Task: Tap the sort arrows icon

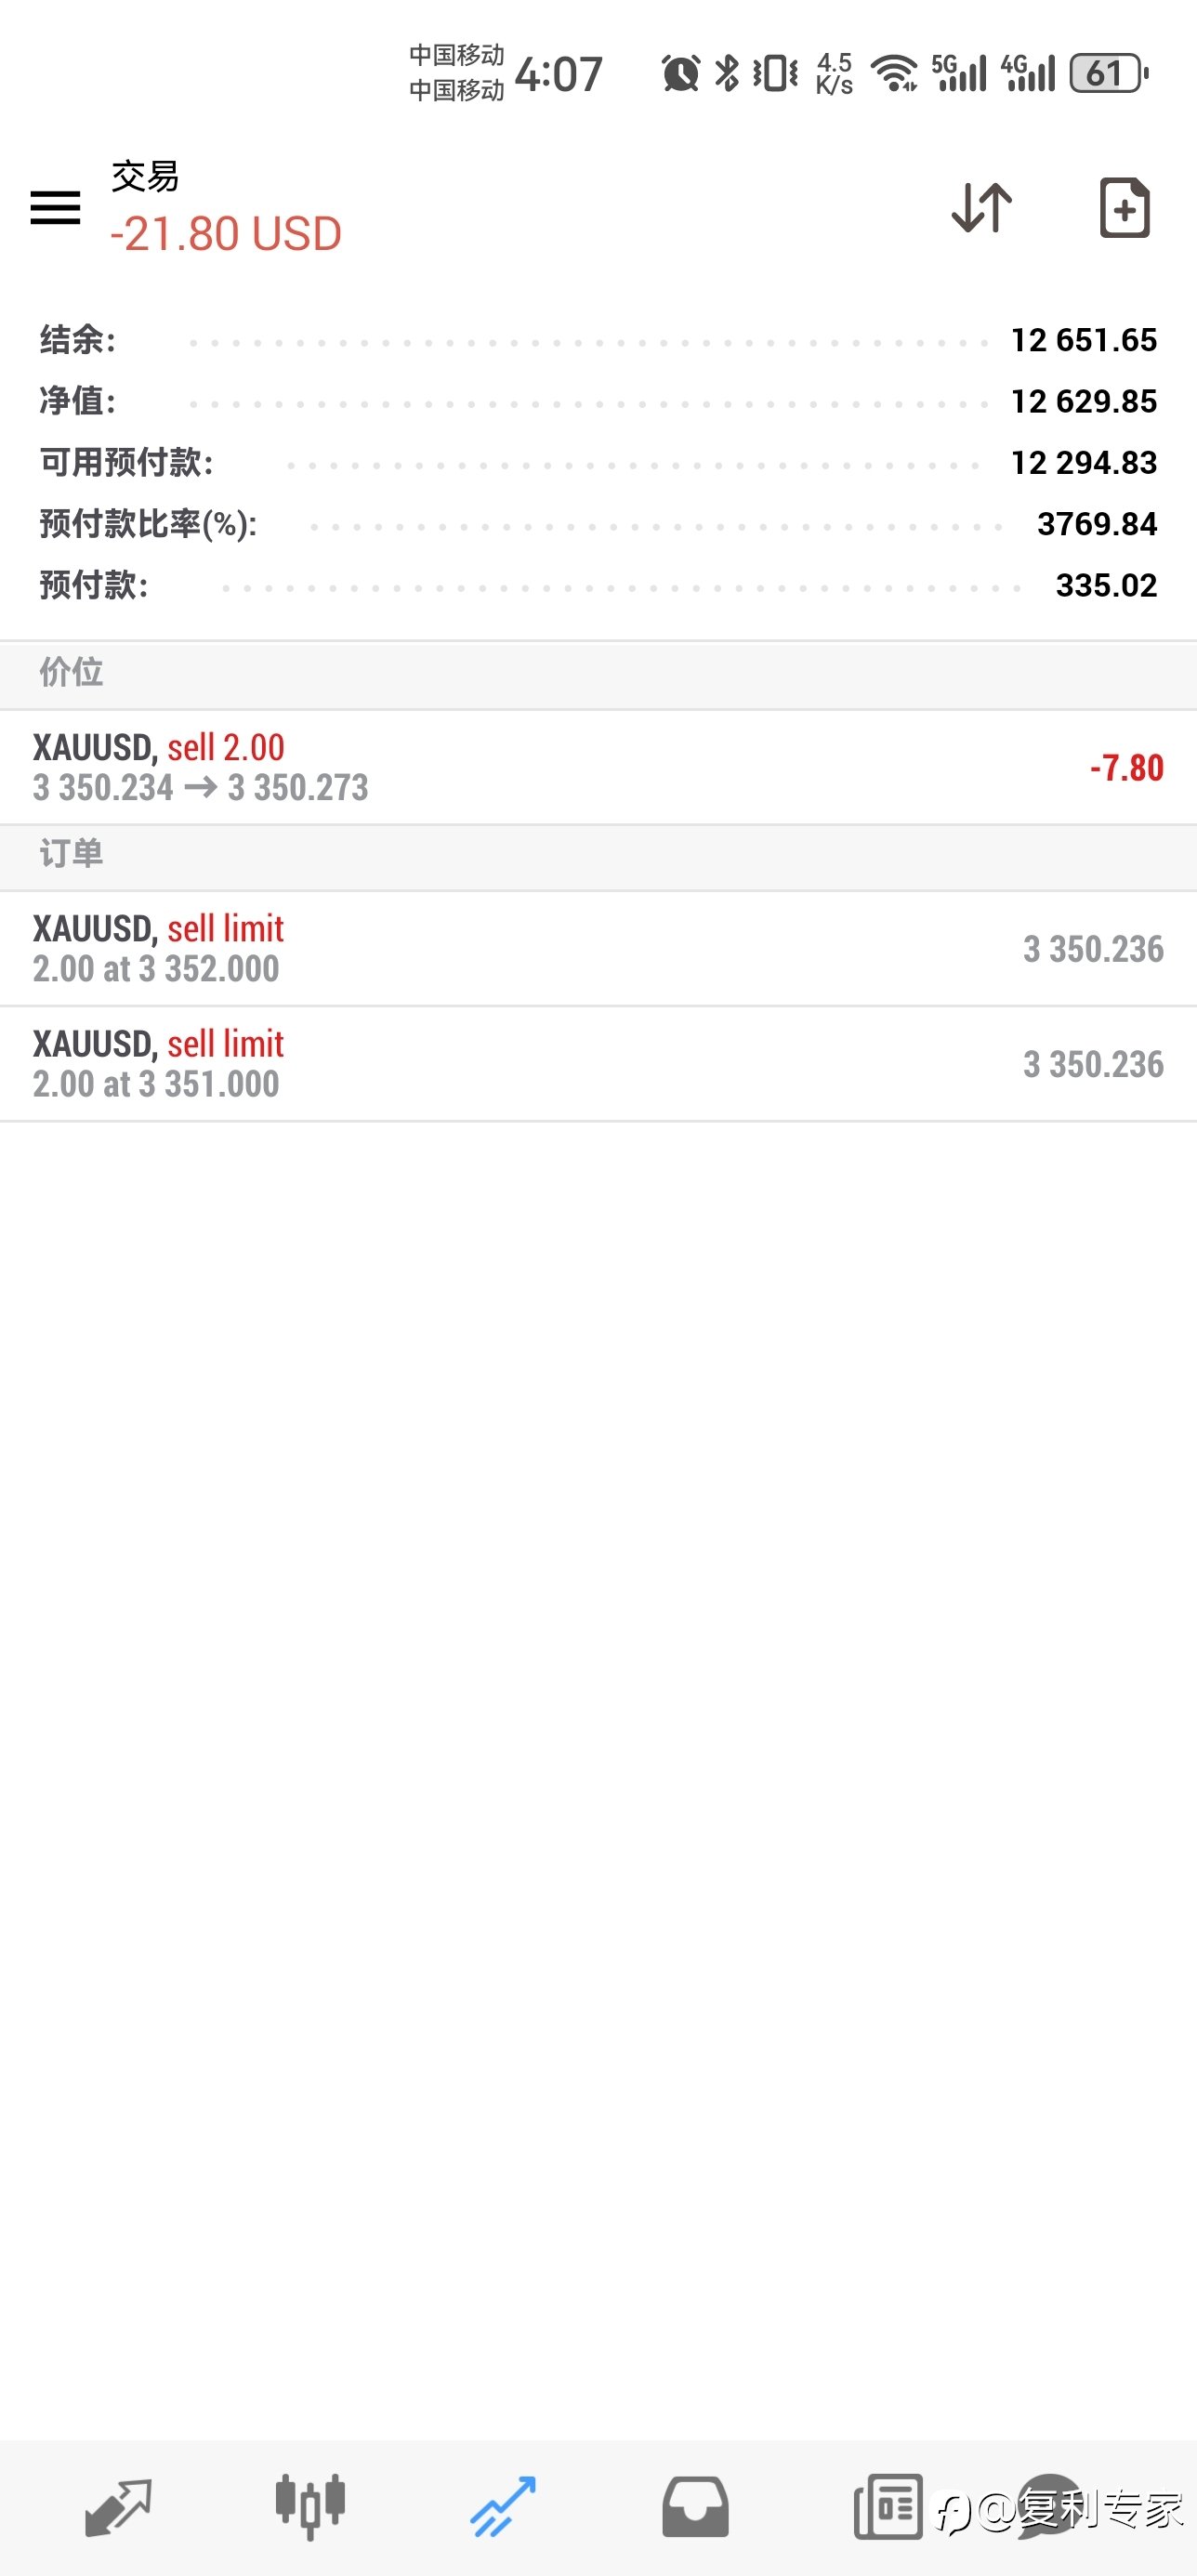Action: (981, 208)
